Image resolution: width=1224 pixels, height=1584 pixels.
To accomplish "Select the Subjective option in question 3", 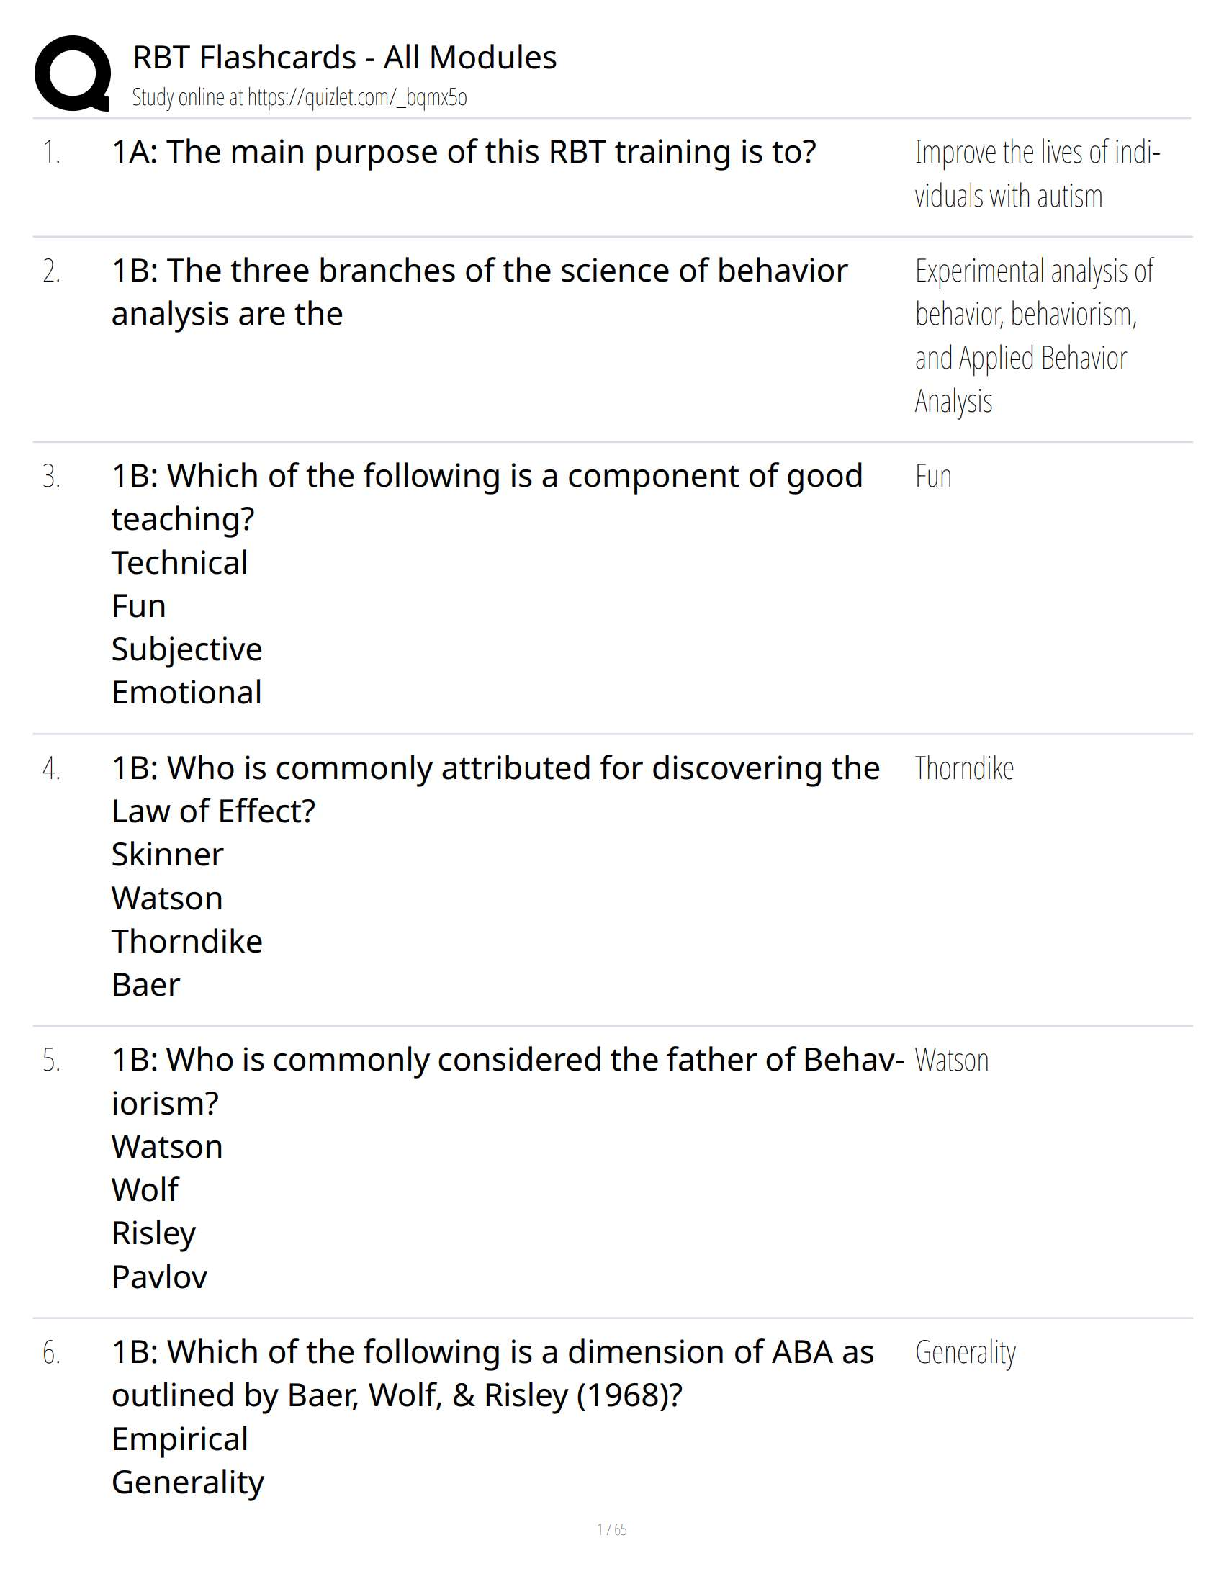I will pos(187,649).
